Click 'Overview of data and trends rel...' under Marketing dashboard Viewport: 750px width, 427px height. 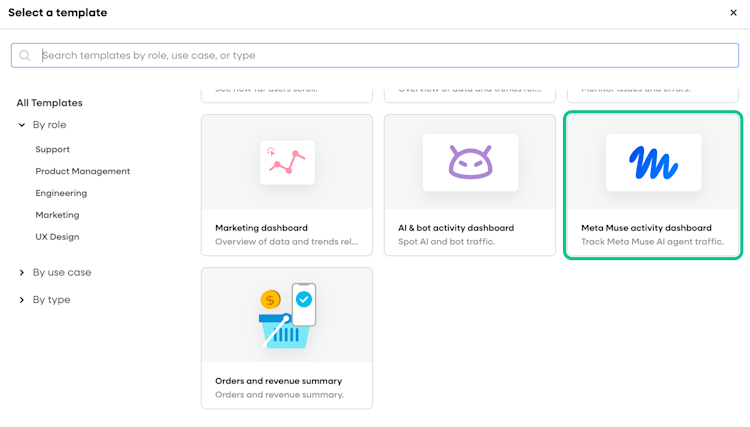(x=287, y=242)
